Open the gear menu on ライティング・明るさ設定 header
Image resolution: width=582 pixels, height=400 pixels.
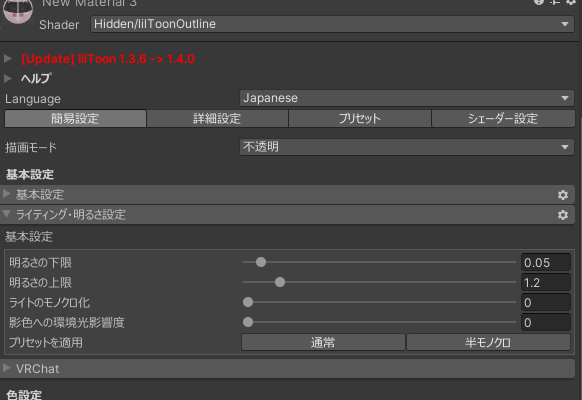563,215
